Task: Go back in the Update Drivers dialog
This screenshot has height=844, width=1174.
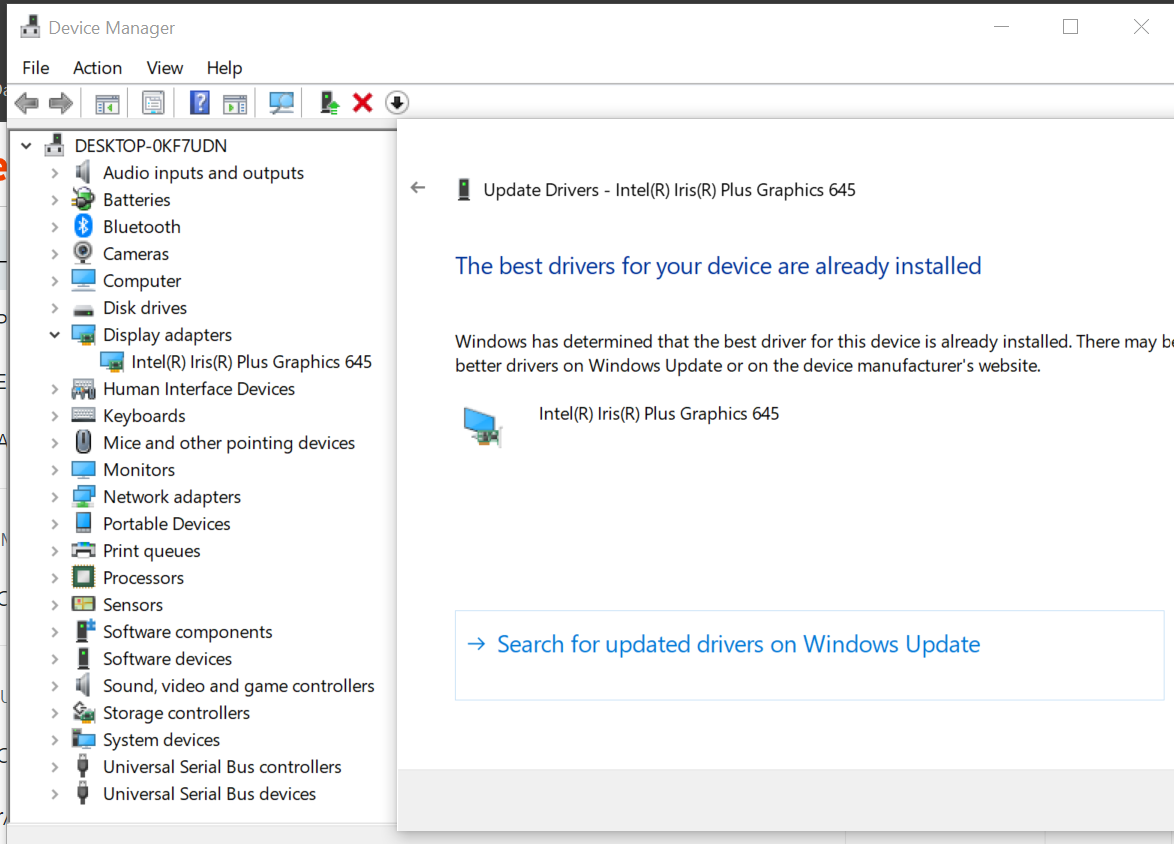Action: 418,188
